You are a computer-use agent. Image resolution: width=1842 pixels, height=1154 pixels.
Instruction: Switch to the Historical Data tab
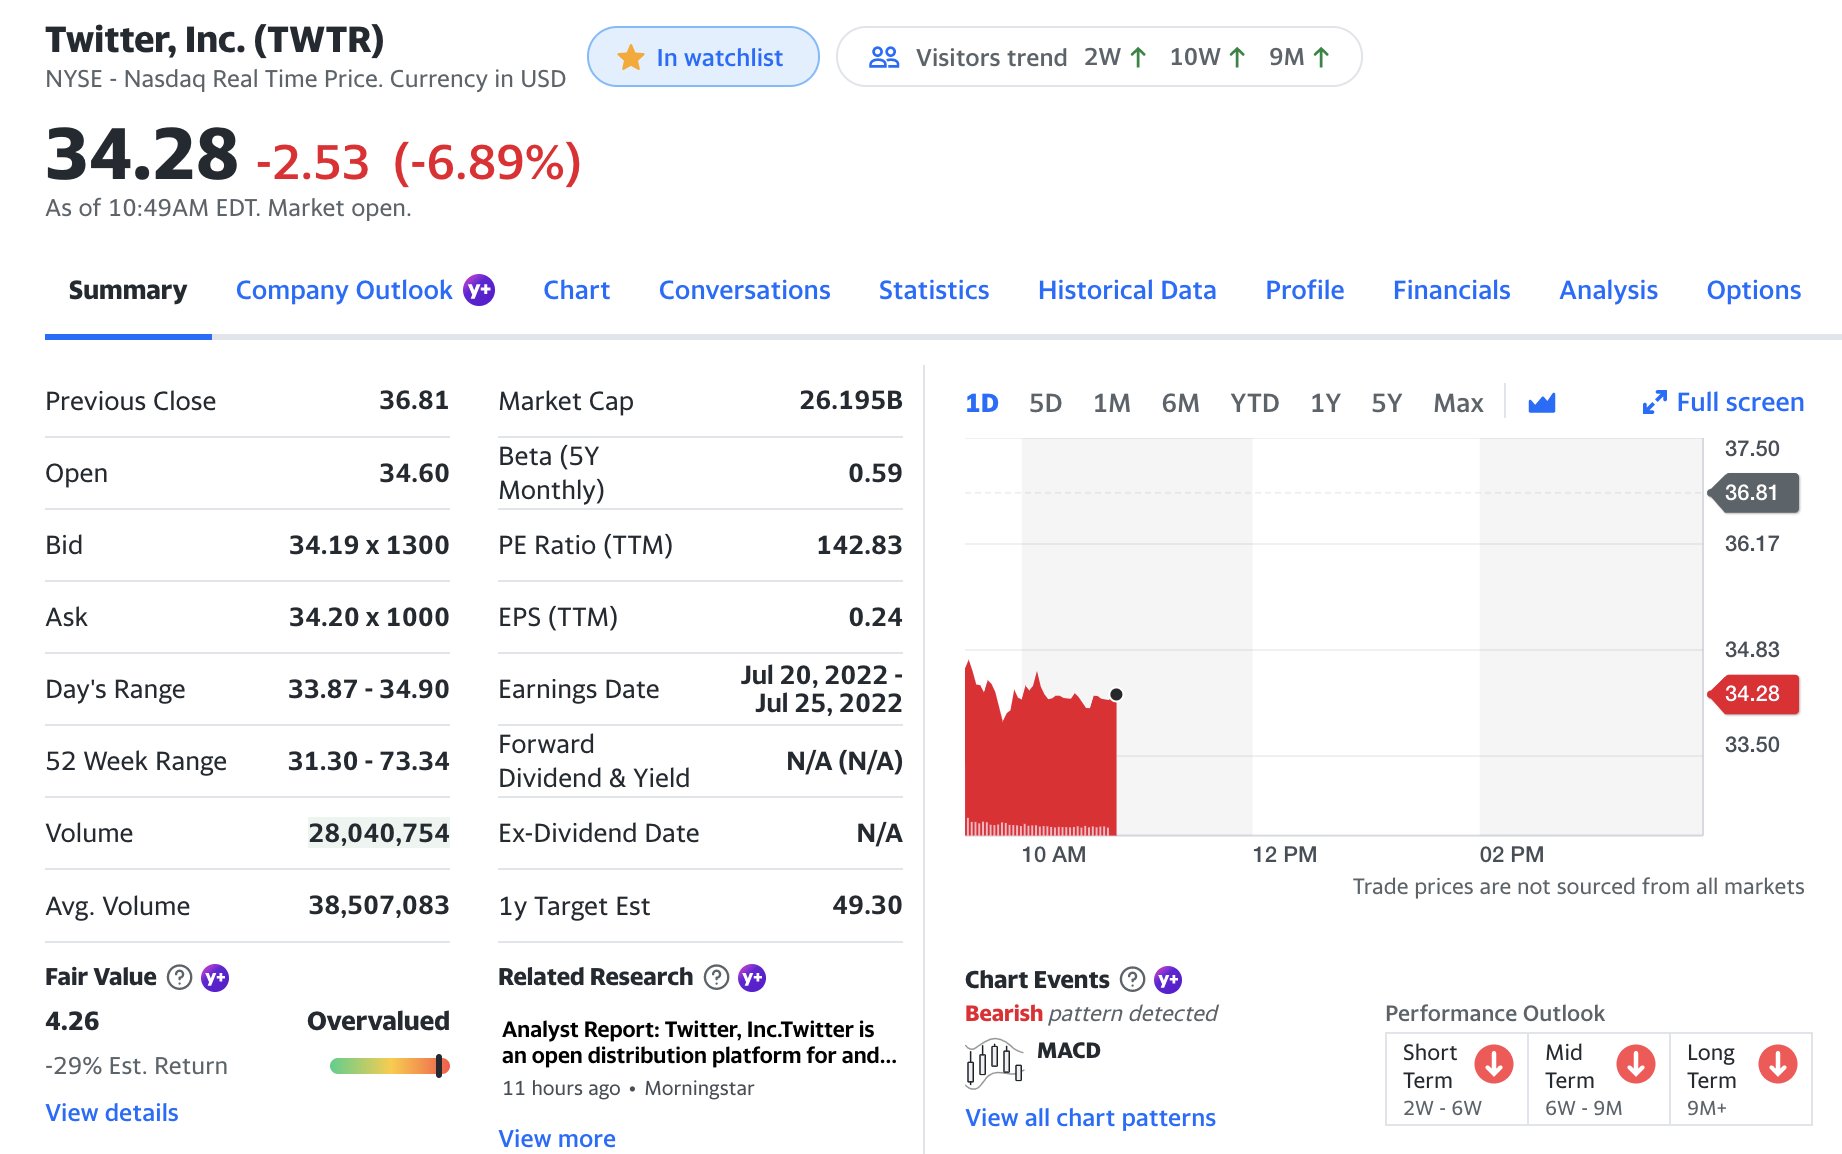click(x=1128, y=290)
